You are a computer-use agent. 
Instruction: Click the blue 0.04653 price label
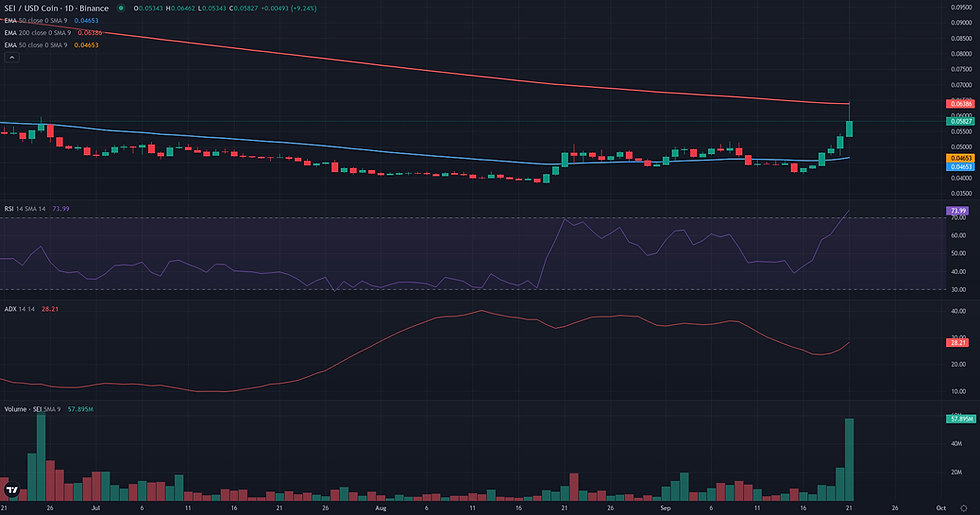pyautogui.click(x=959, y=167)
